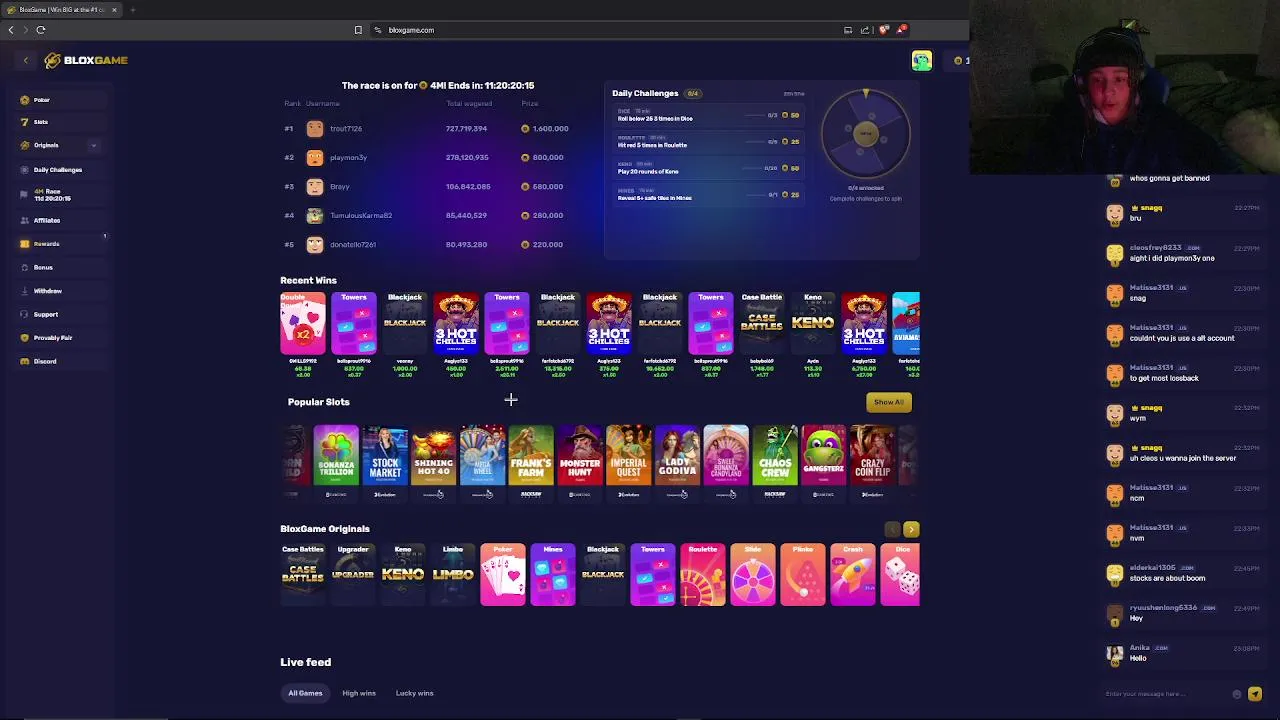This screenshot has height=720, width=1280.
Task: Open the green user avatar
Action: tap(921, 61)
